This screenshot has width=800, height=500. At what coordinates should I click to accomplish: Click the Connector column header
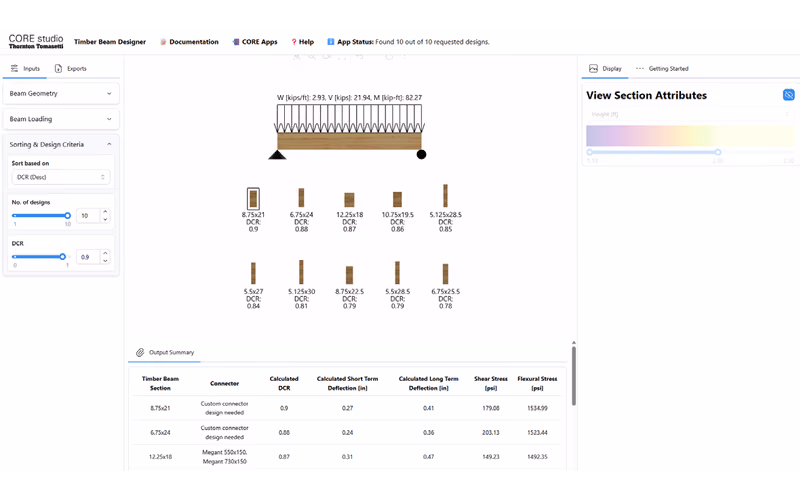(224, 383)
